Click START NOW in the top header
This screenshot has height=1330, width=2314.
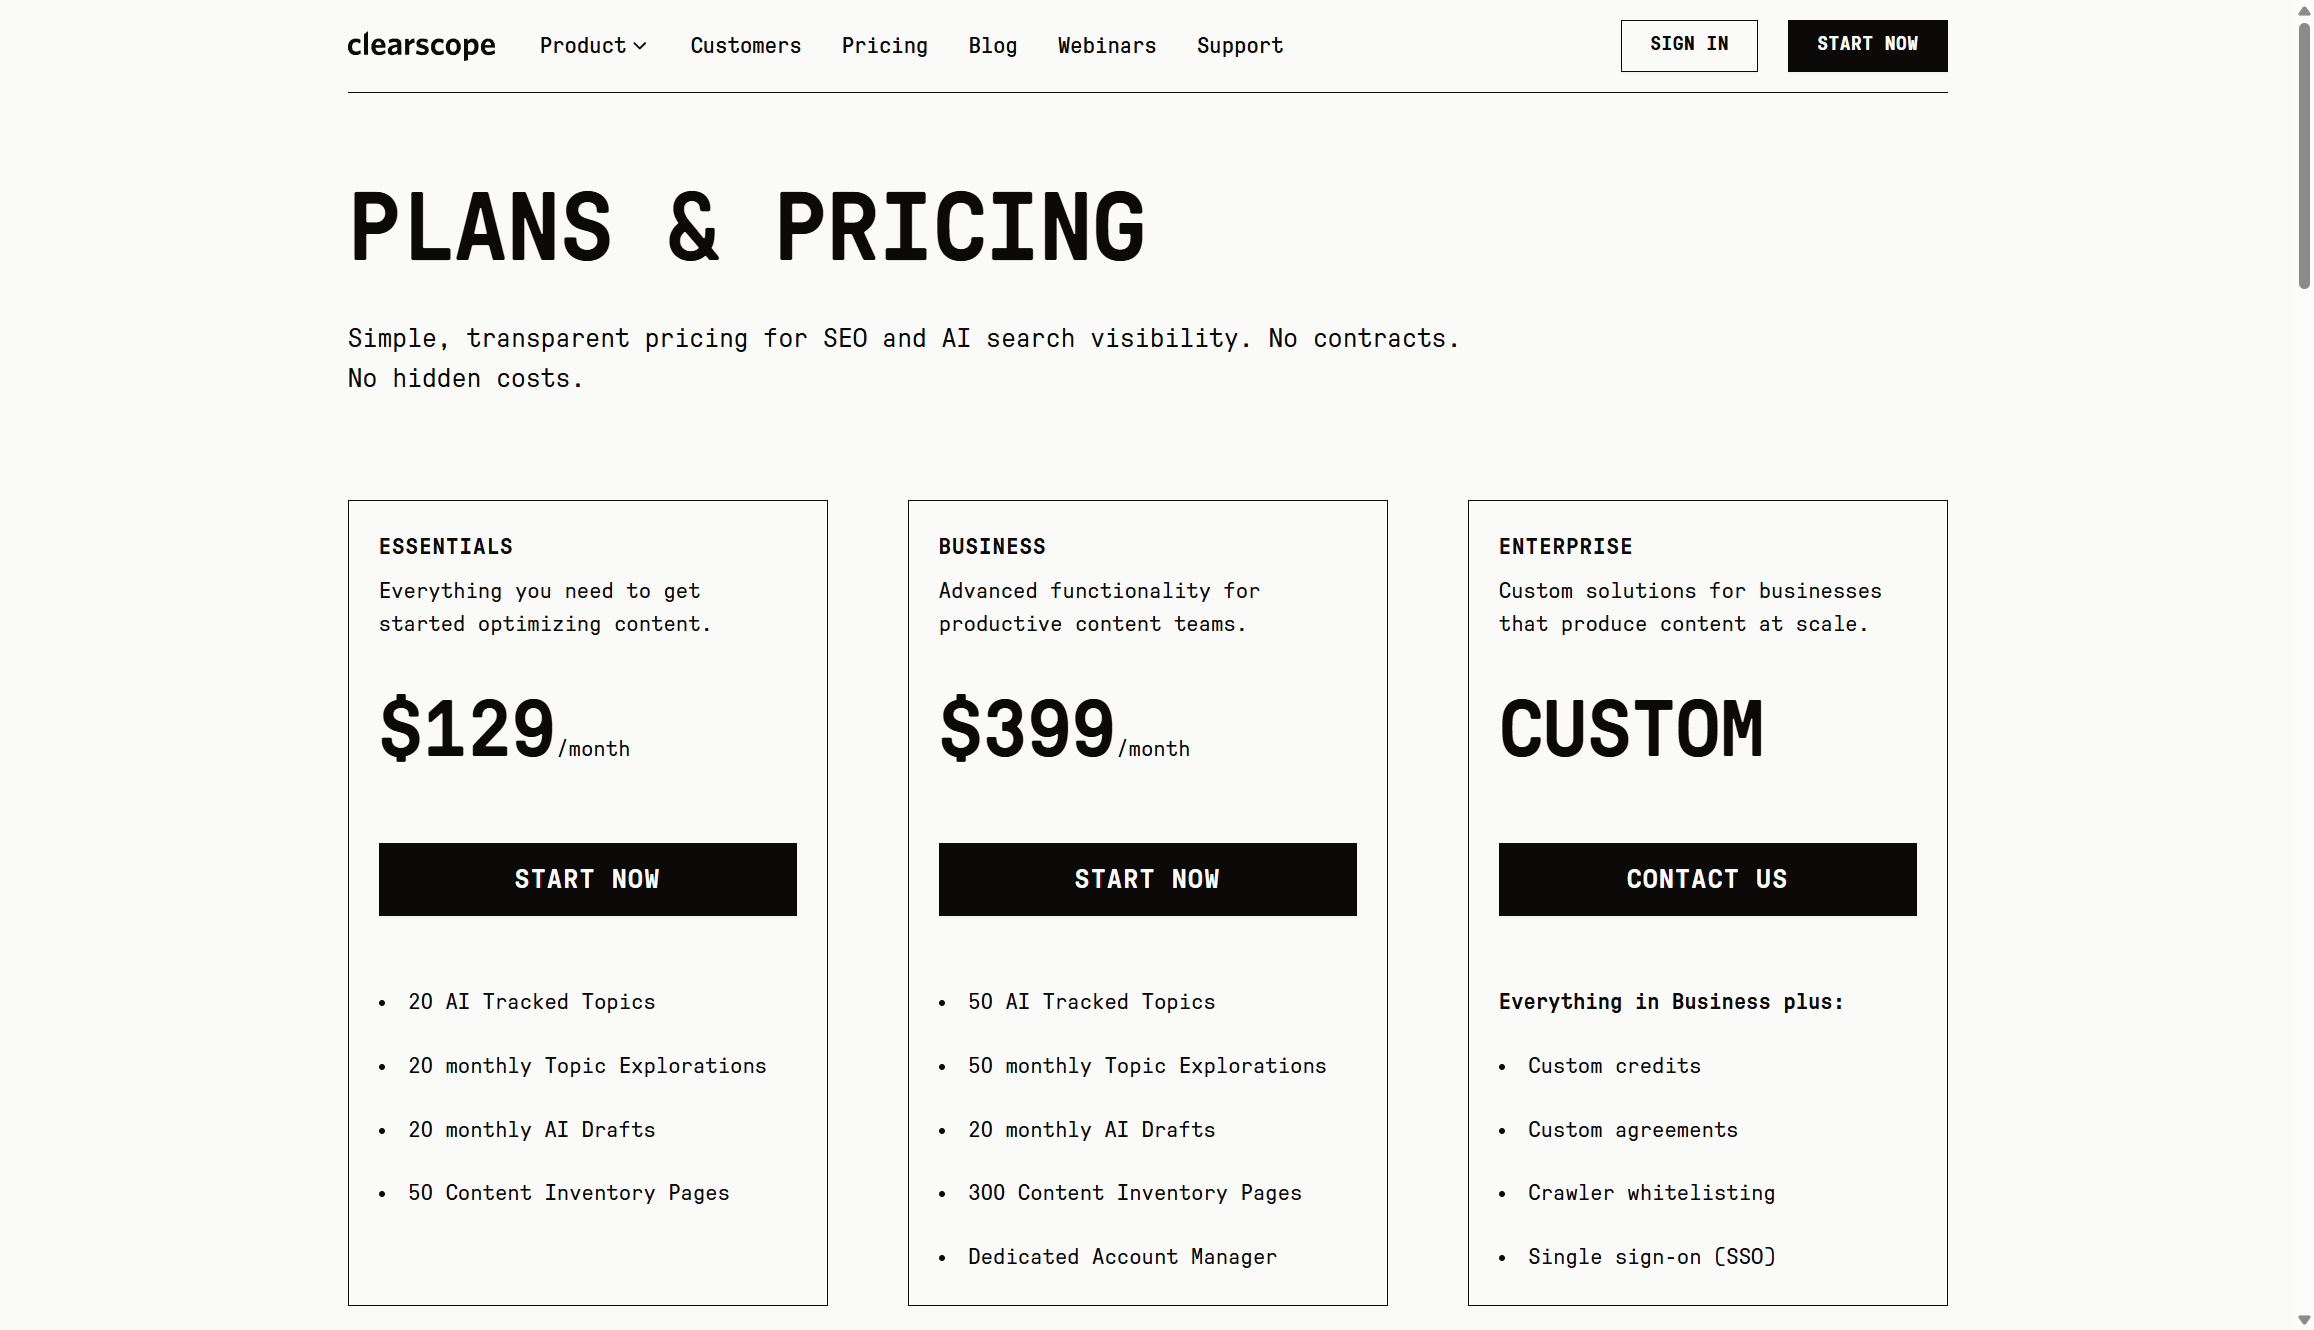click(x=1866, y=45)
